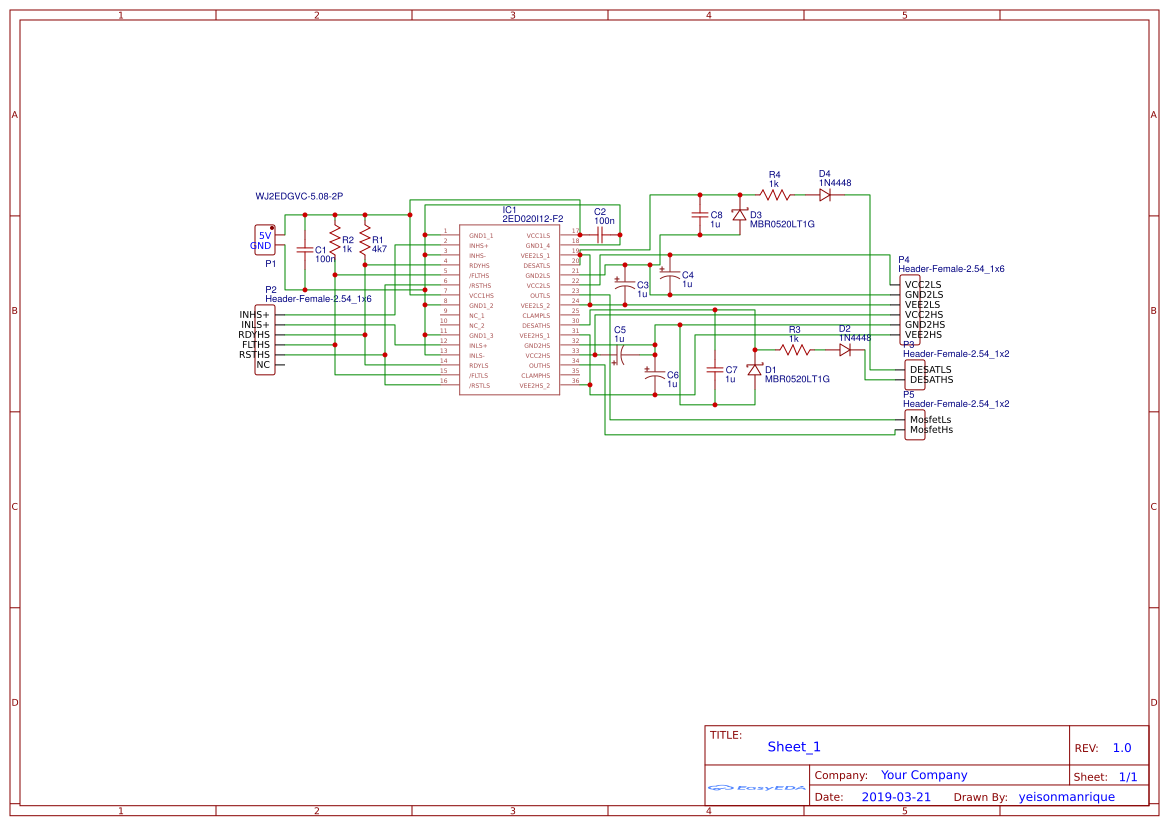Select the P5 MosfetLs/MosfetHs header
1169x826 pixels.
(914, 425)
